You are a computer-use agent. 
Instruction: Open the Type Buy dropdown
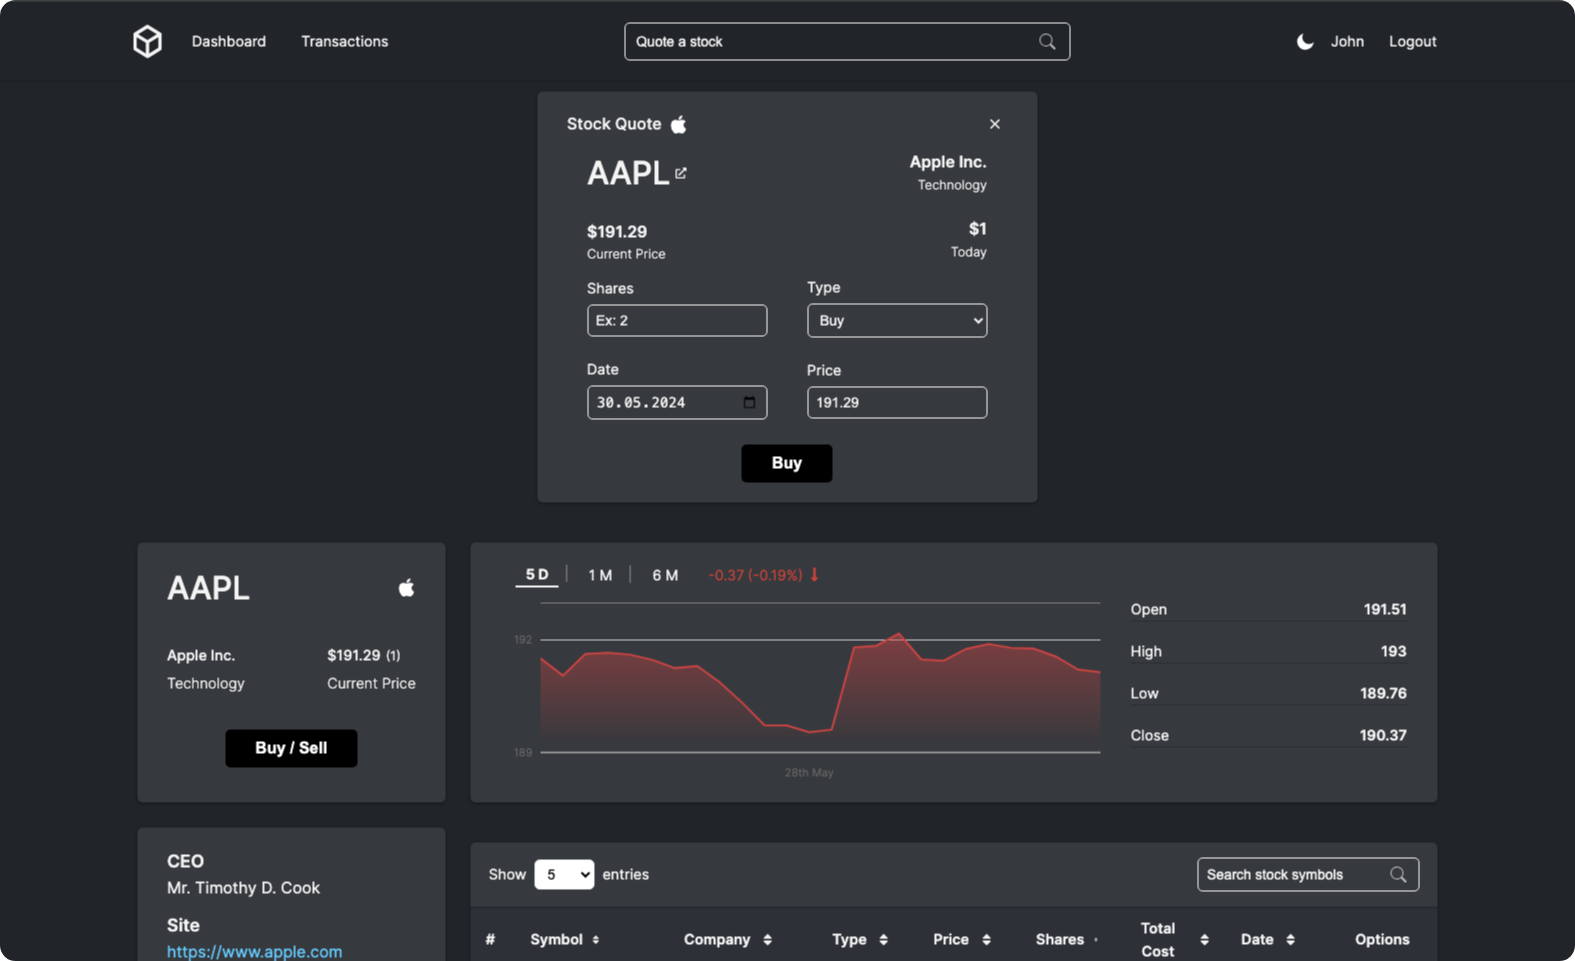pyautogui.click(x=897, y=320)
